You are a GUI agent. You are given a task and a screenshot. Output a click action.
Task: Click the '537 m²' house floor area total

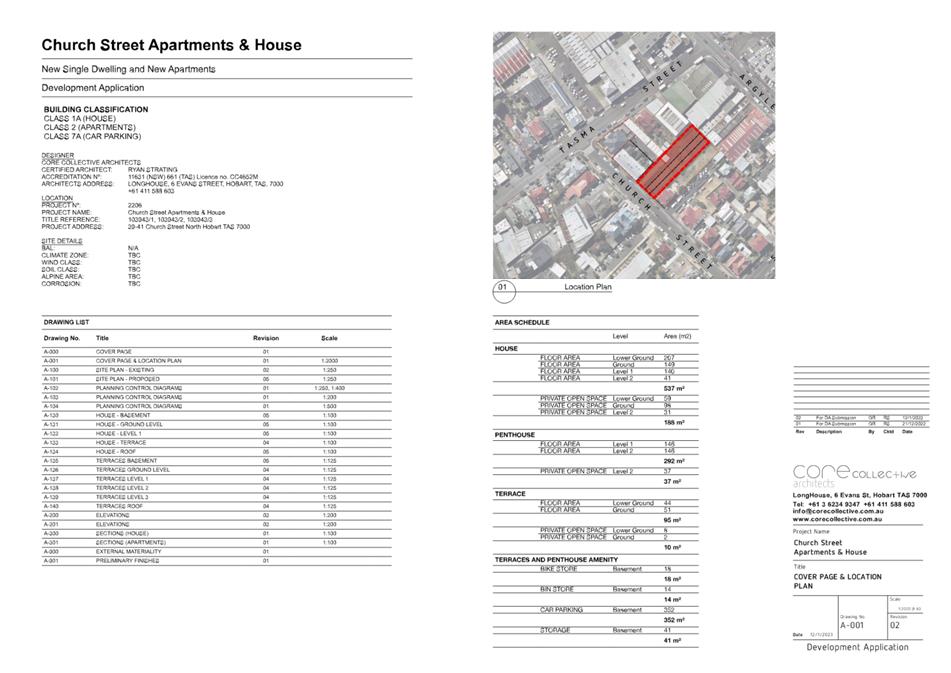[x=674, y=389]
